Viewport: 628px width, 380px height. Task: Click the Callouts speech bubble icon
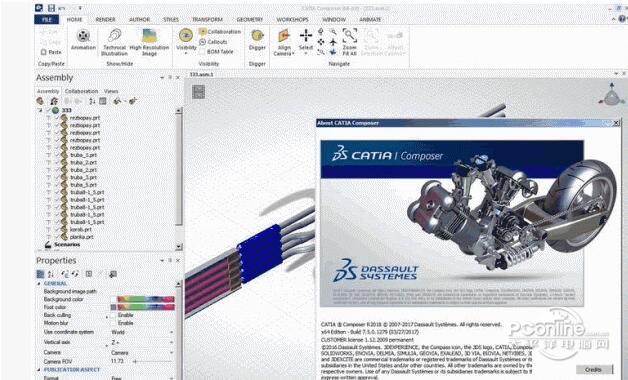click(202, 42)
